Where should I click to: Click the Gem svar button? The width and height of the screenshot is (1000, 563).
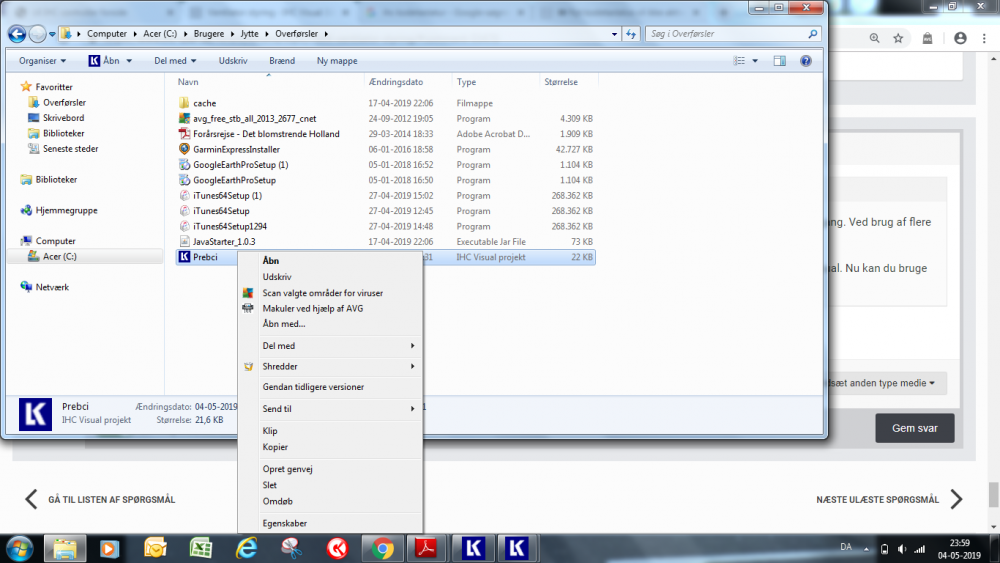tap(914, 428)
